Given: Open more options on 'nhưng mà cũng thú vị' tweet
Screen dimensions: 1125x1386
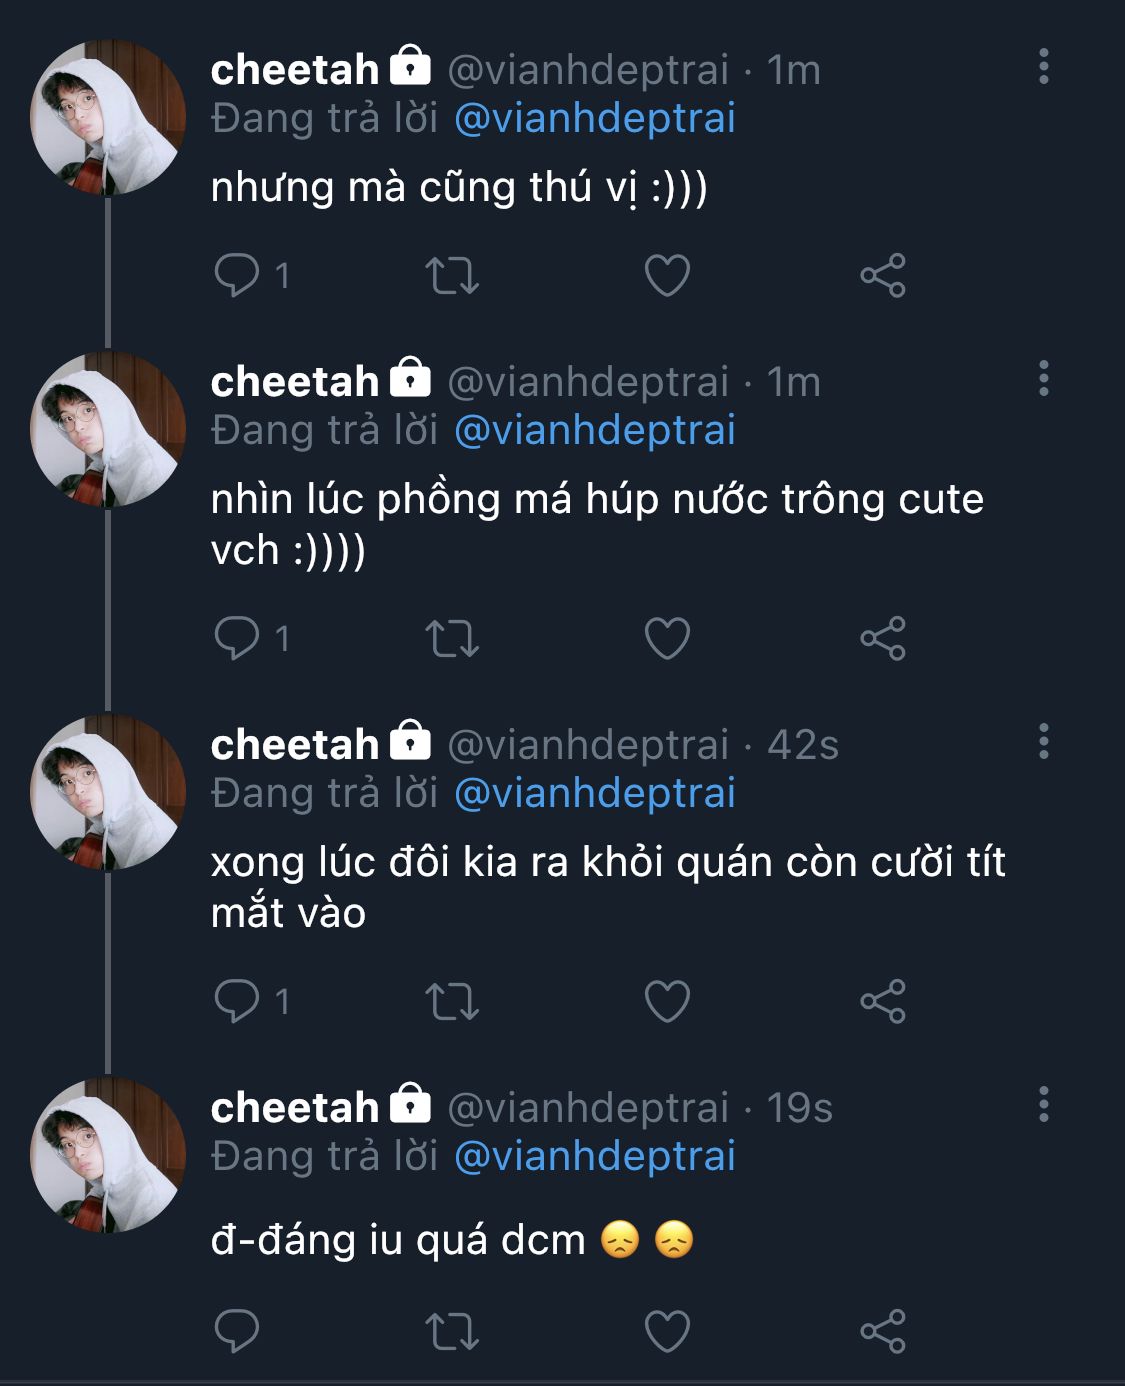Looking at the screenshot, I should pos(1043,67).
